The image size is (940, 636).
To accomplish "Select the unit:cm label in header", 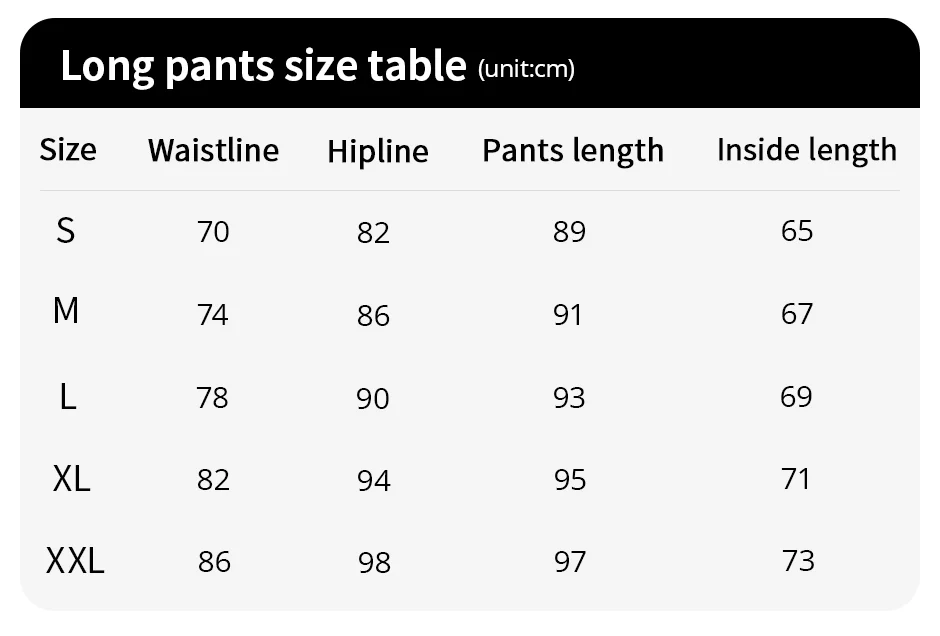I will coord(526,69).
